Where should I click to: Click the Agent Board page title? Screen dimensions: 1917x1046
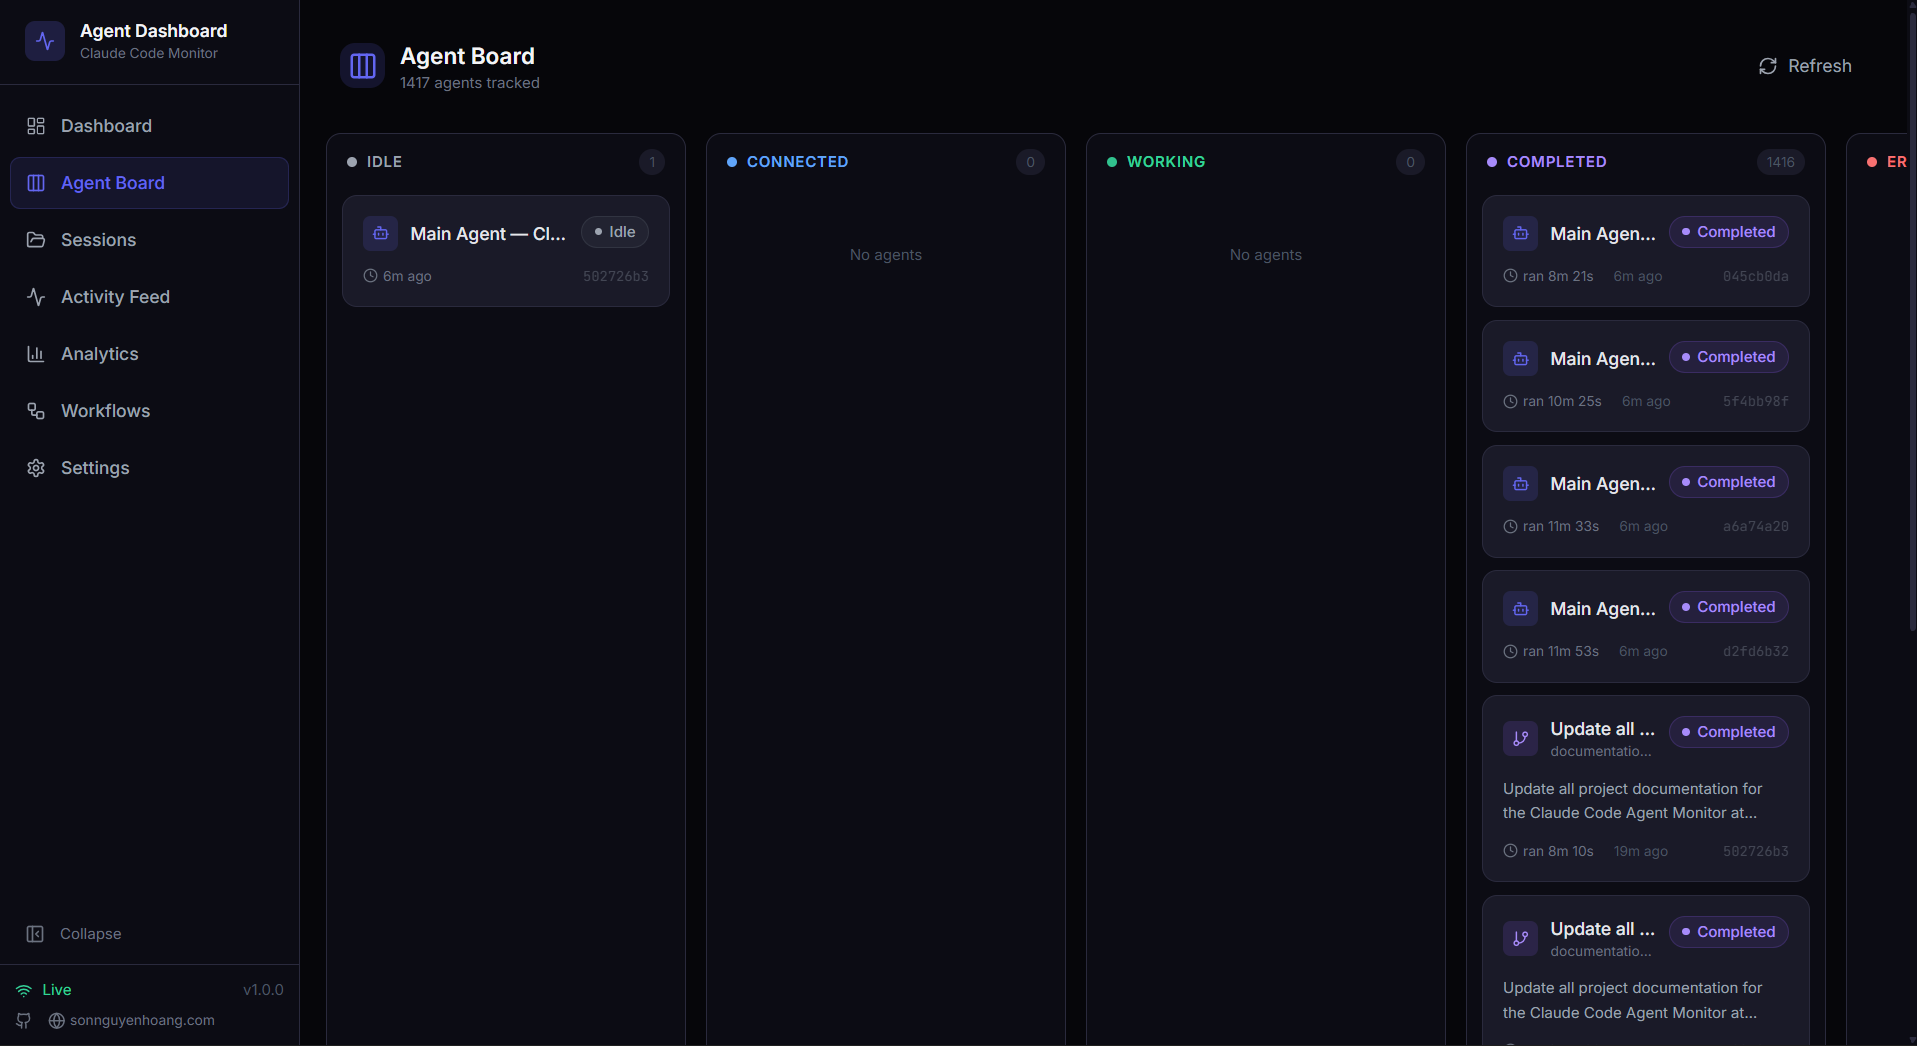point(467,56)
